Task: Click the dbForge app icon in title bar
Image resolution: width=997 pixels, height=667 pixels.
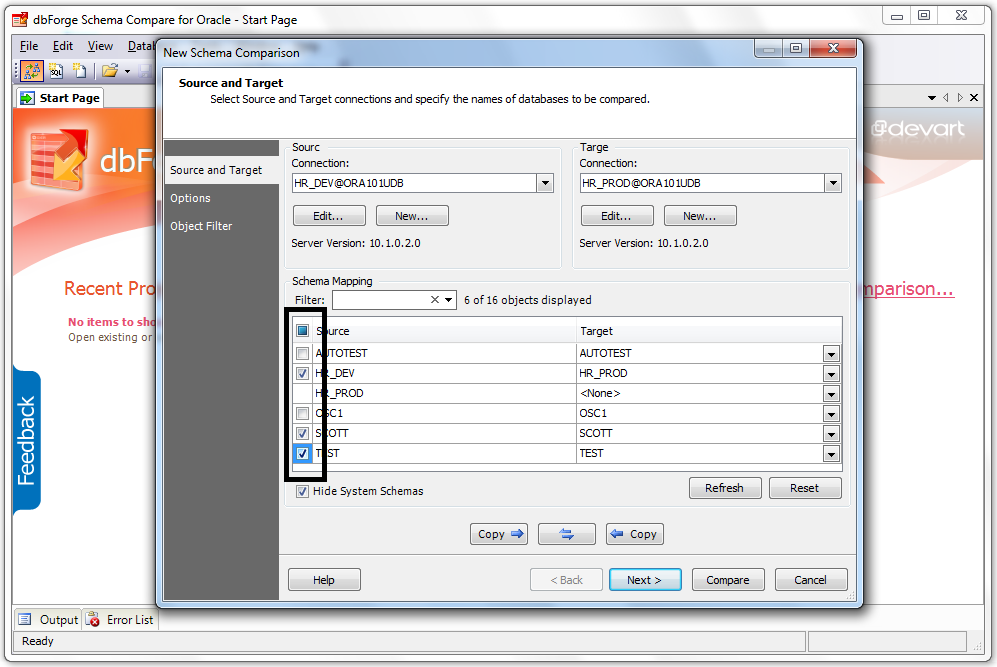Action: point(20,20)
